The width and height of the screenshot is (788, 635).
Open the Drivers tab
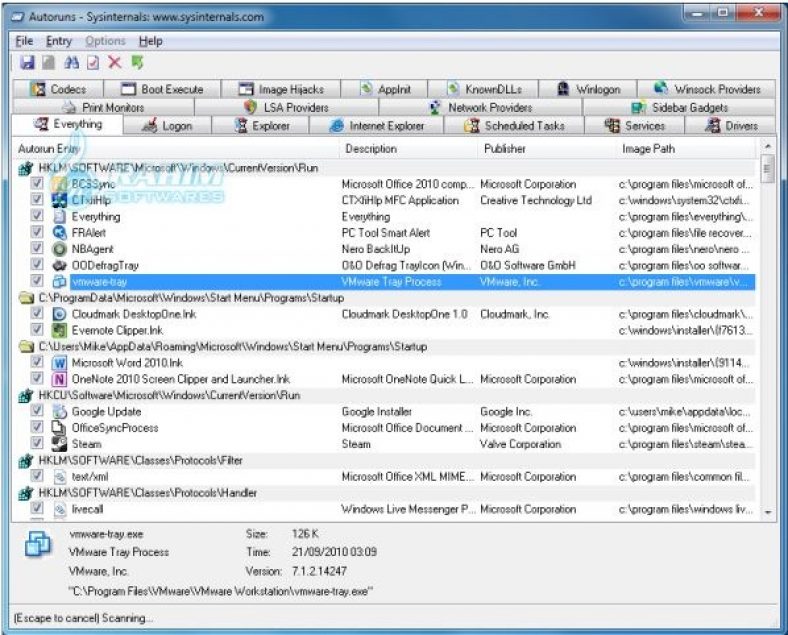(731, 126)
